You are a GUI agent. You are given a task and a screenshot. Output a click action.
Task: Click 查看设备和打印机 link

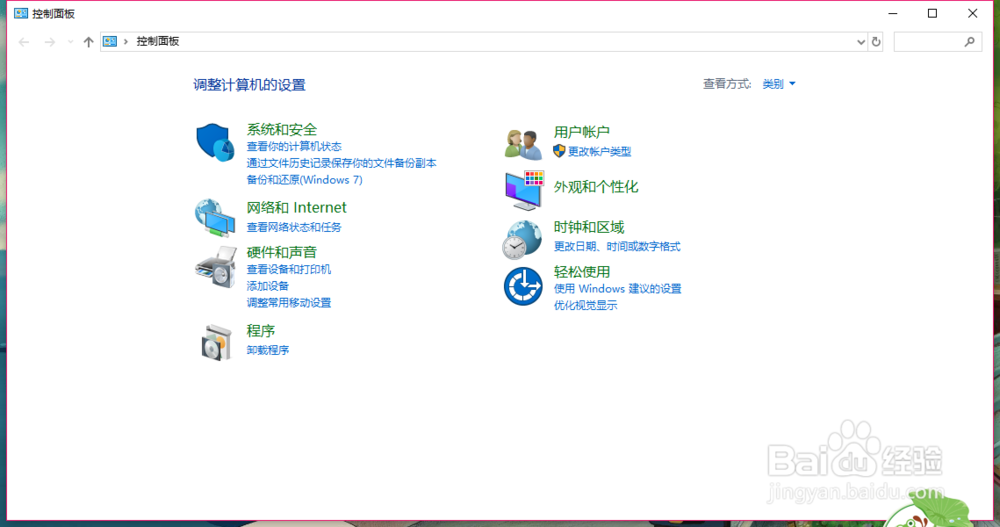tap(289, 269)
